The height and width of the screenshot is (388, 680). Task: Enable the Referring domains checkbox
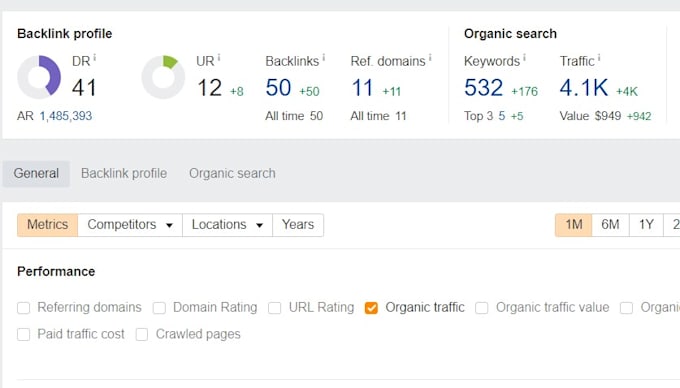pos(23,308)
